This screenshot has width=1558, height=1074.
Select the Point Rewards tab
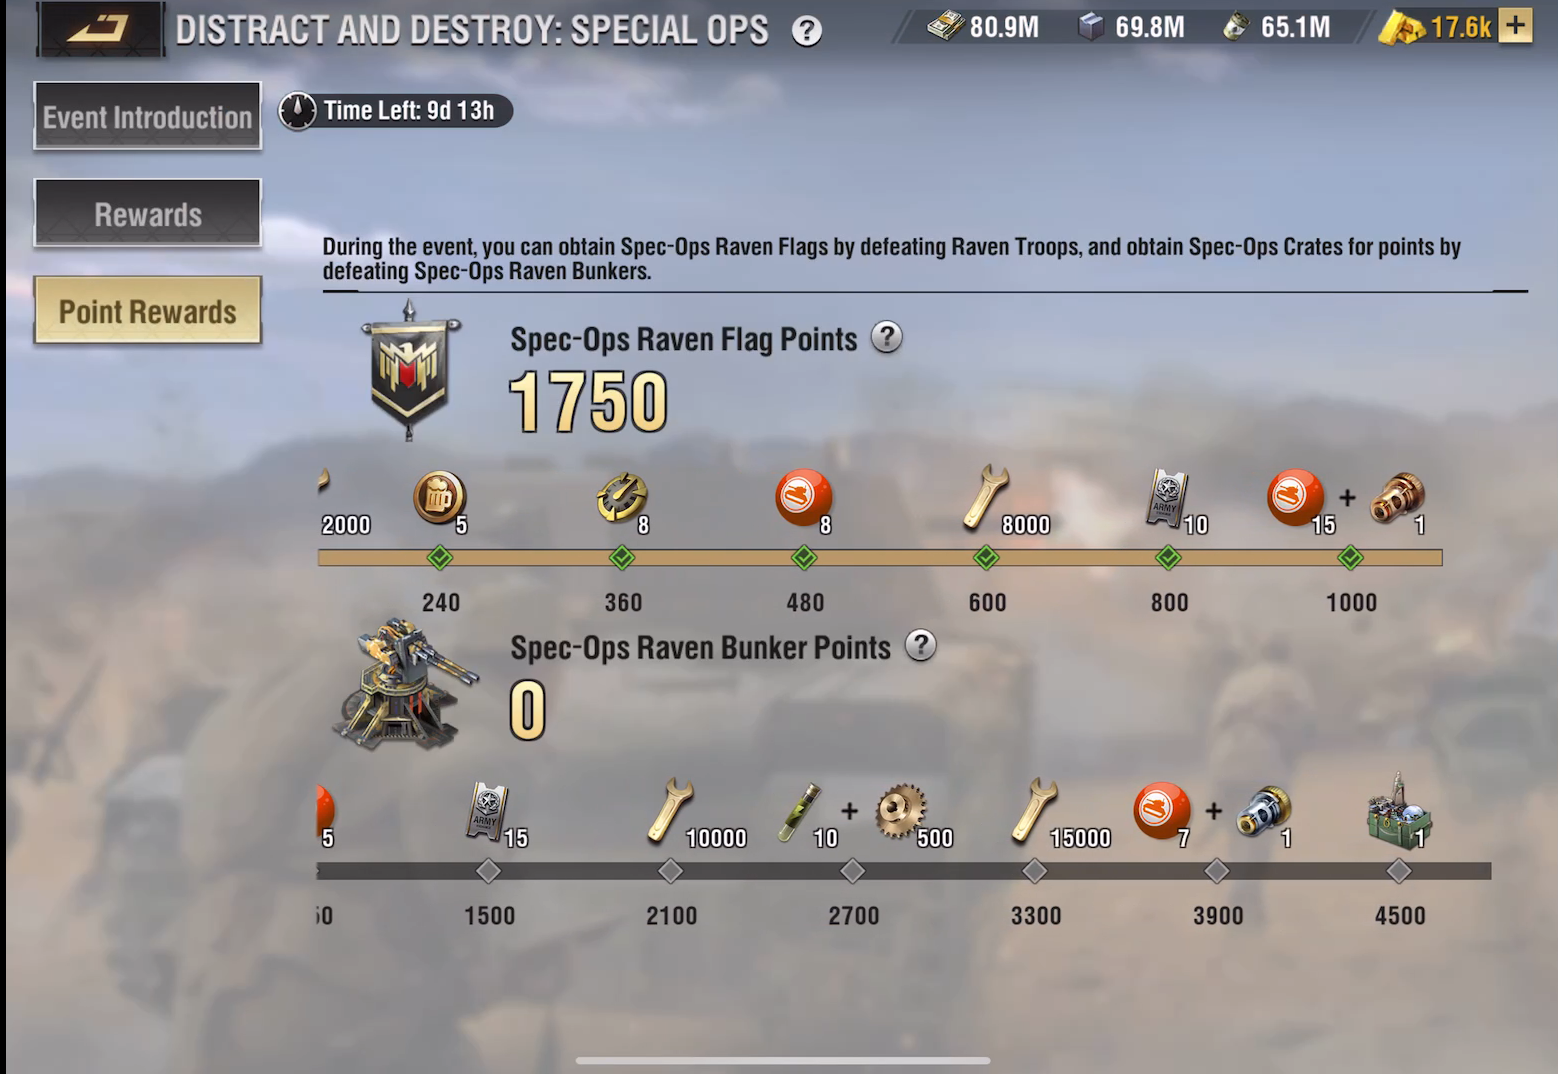pos(147,310)
